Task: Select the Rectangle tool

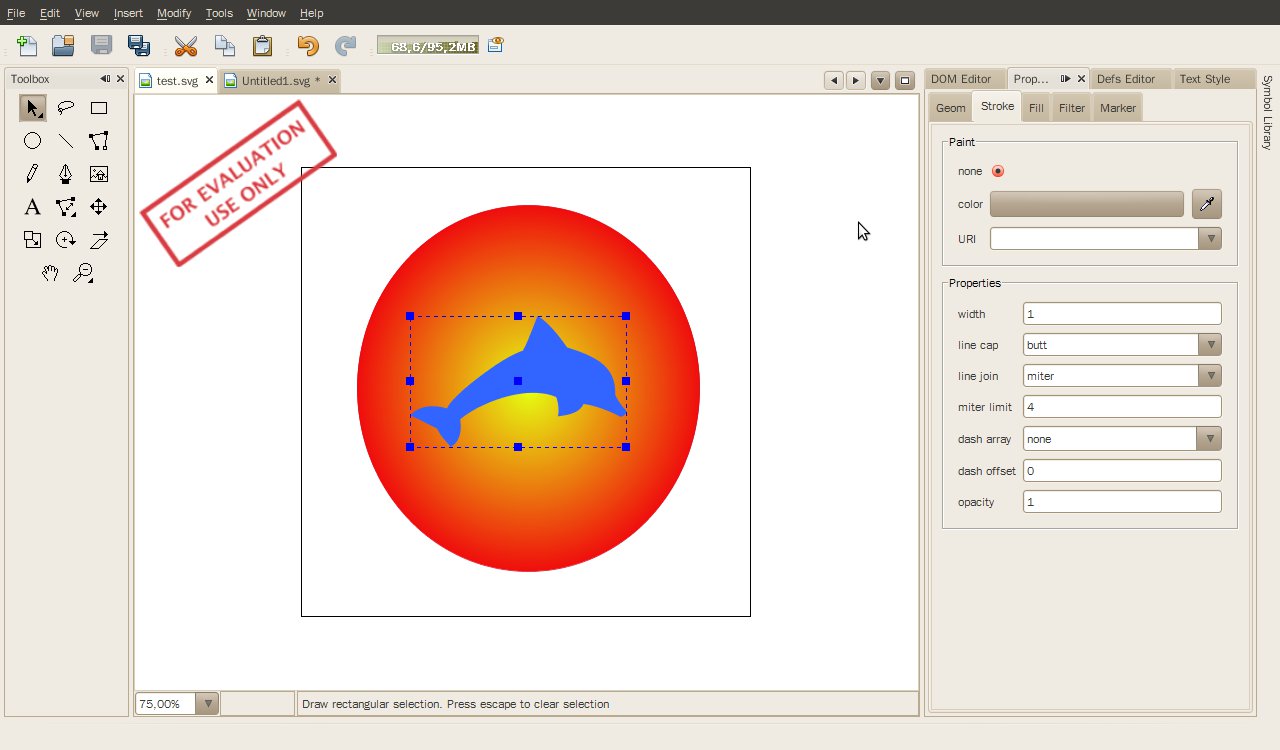Action: pyautogui.click(x=98, y=108)
